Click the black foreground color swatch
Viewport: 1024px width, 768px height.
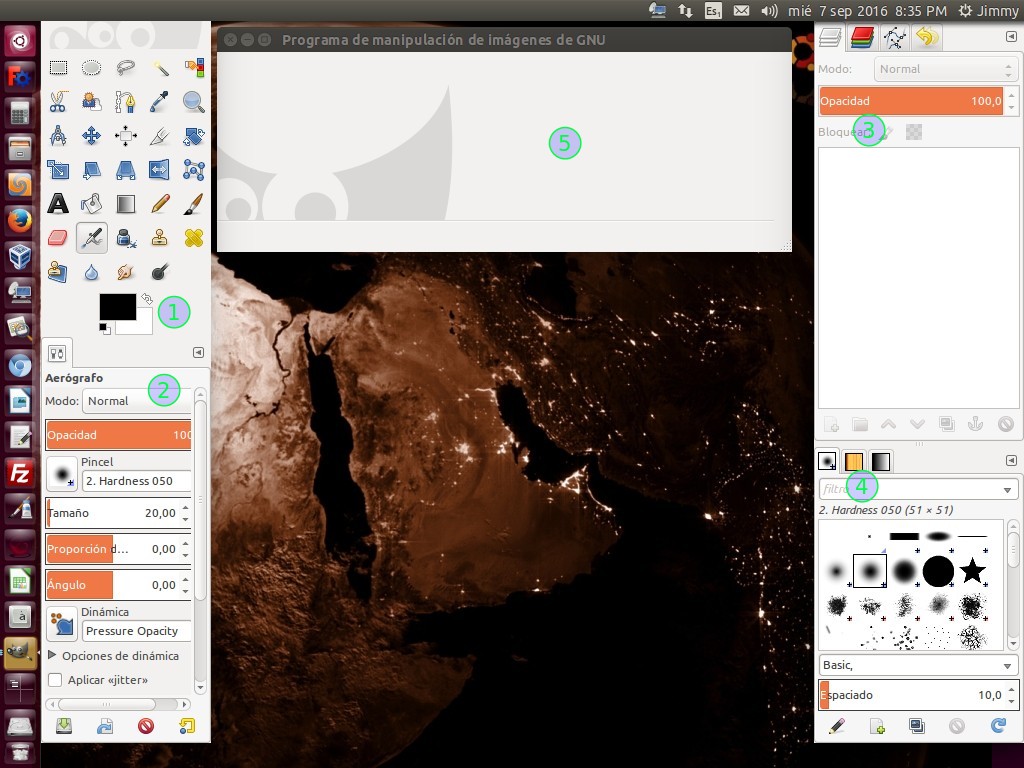tap(116, 307)
